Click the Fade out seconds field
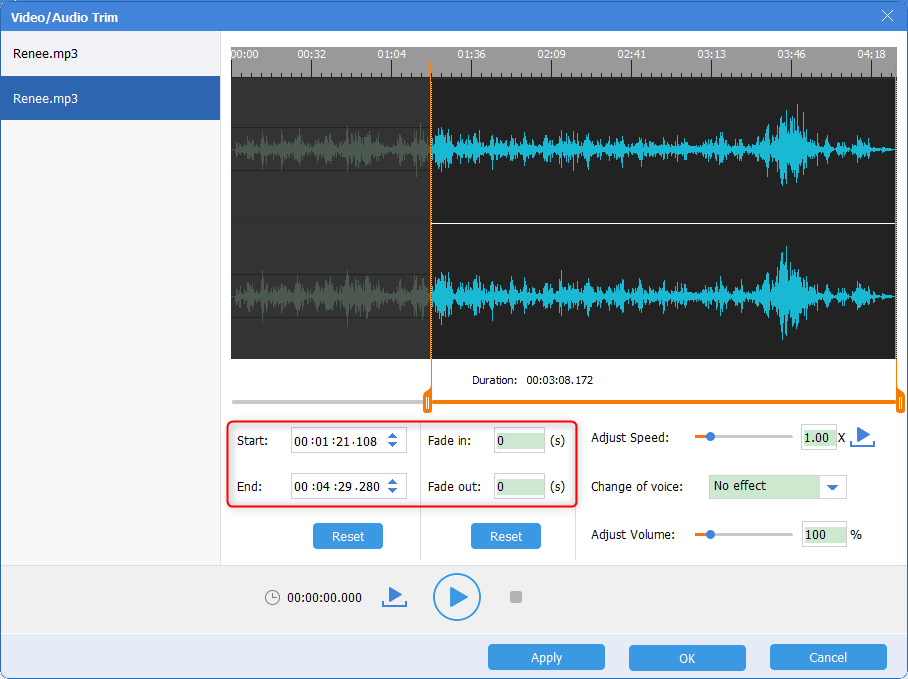 point(519,486)
